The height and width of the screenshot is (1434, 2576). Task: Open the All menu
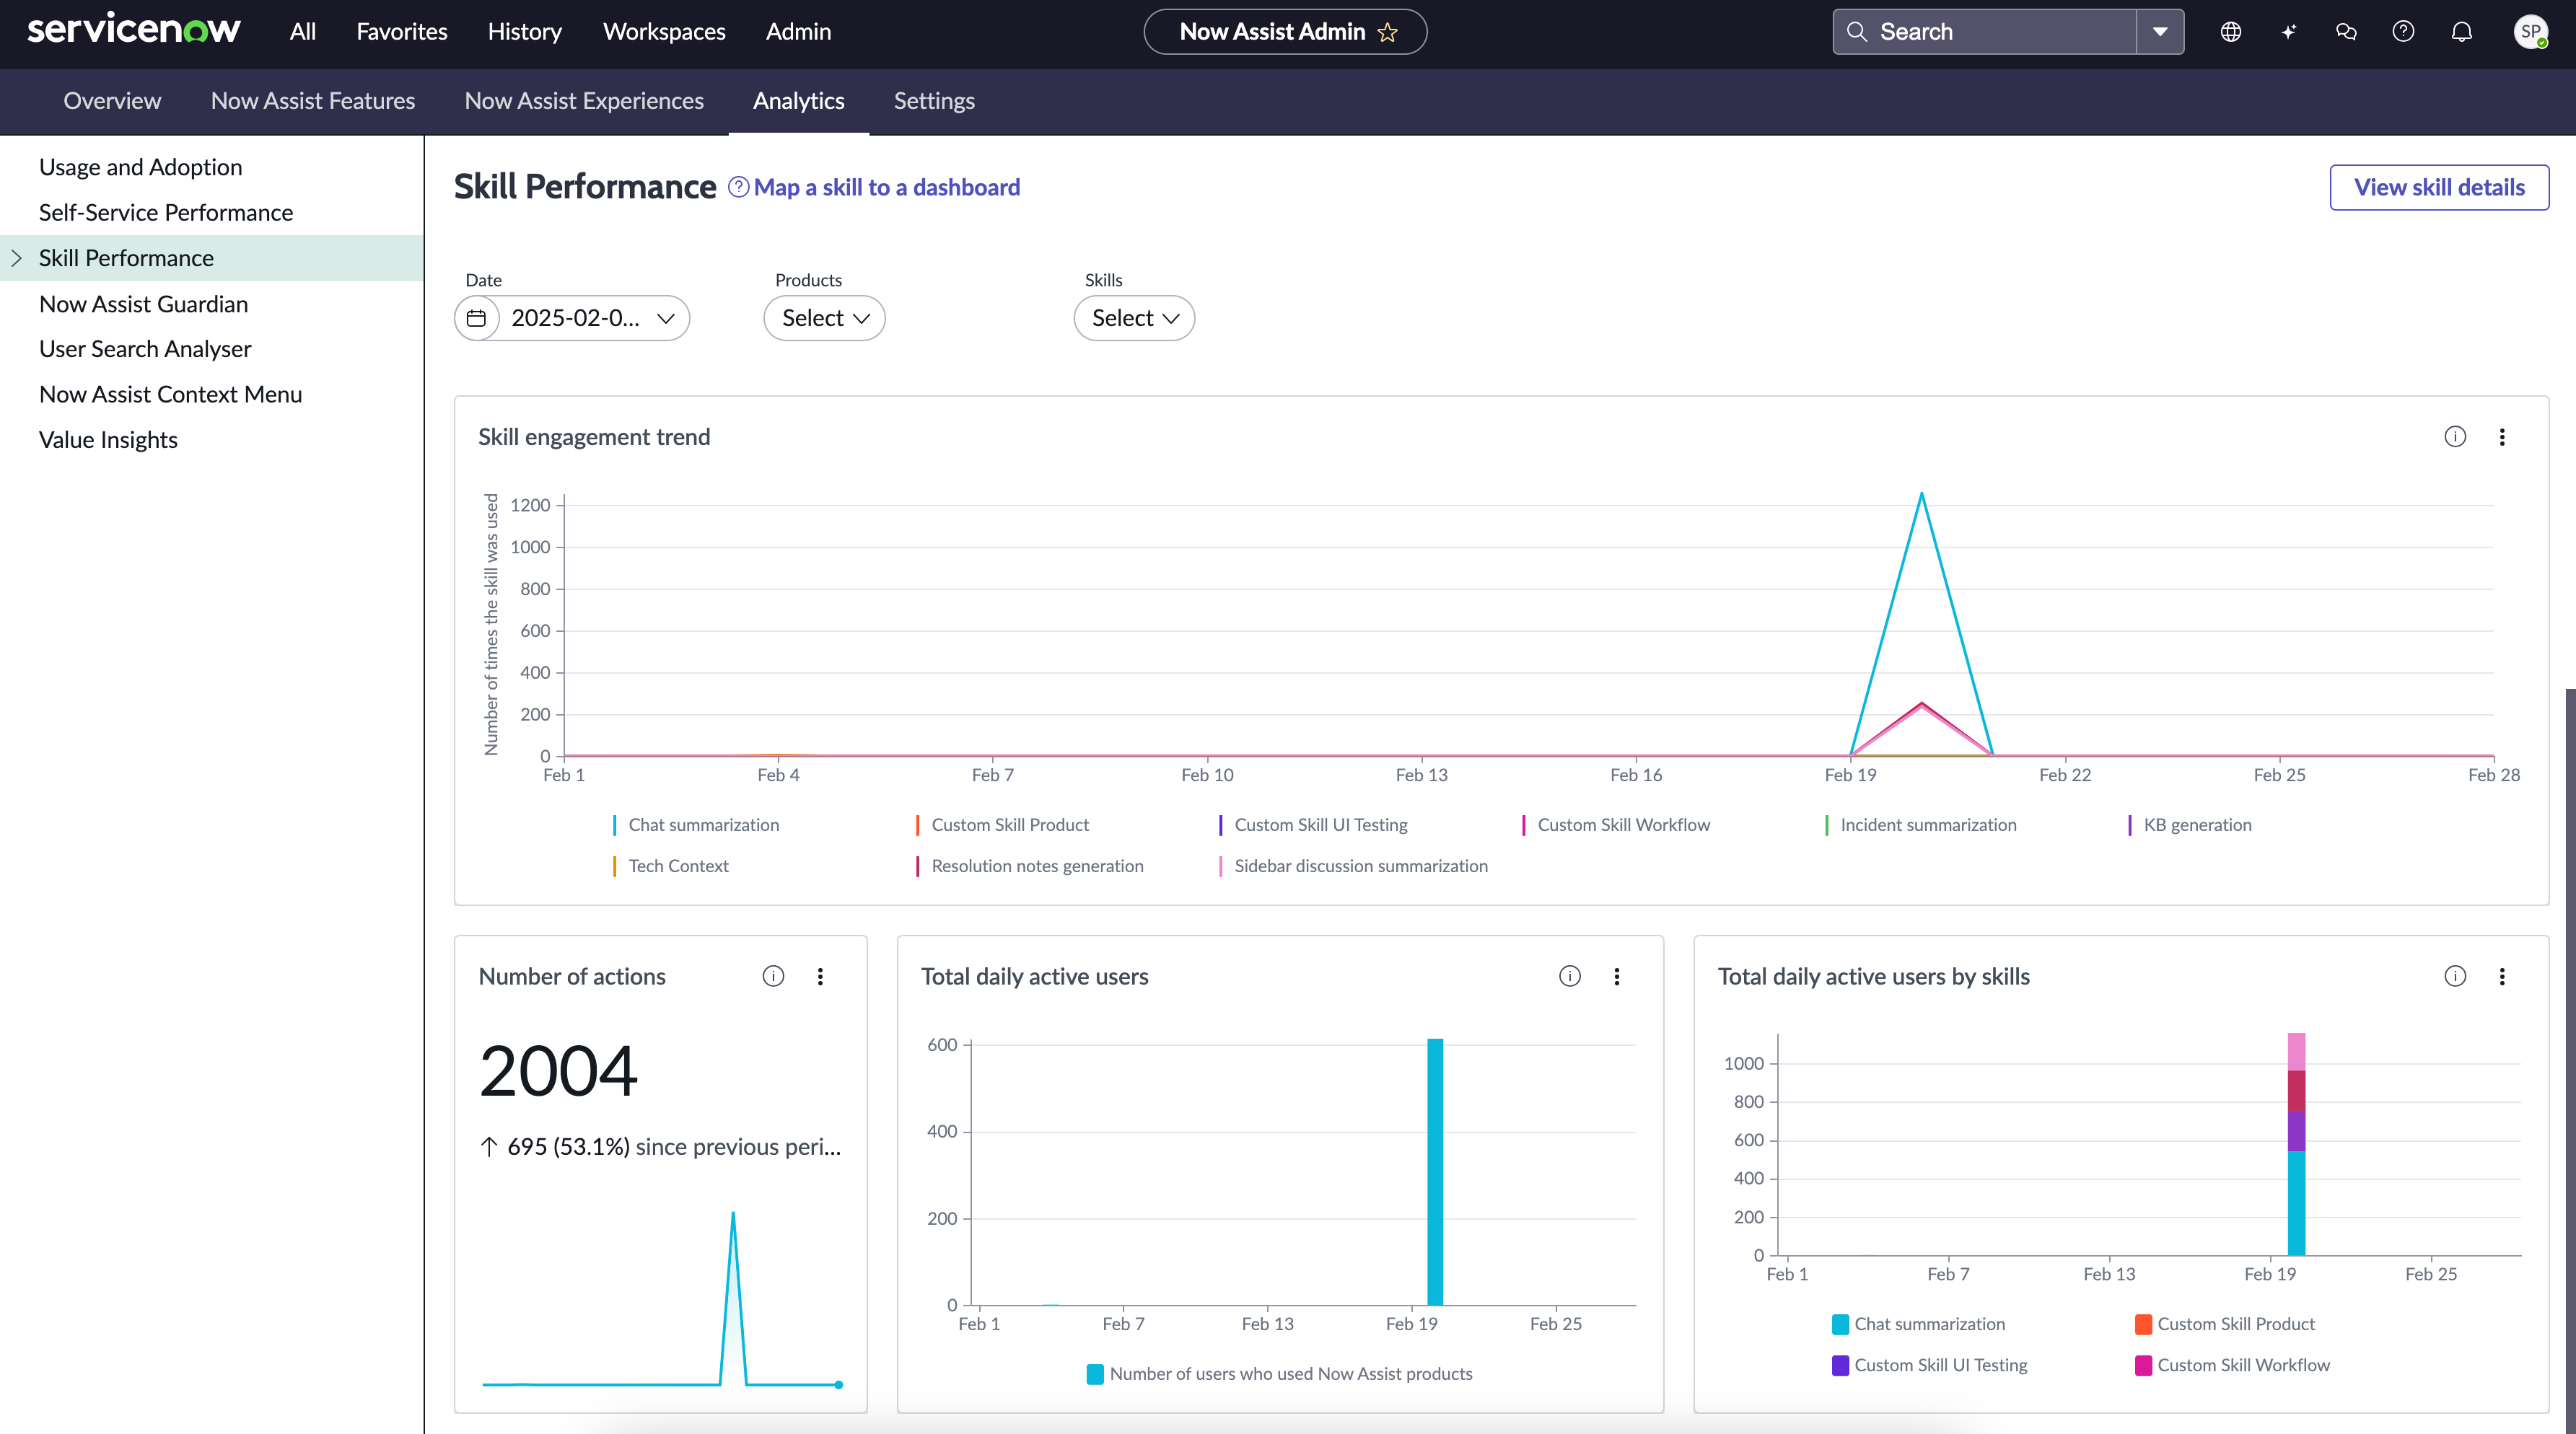[303, 32]
